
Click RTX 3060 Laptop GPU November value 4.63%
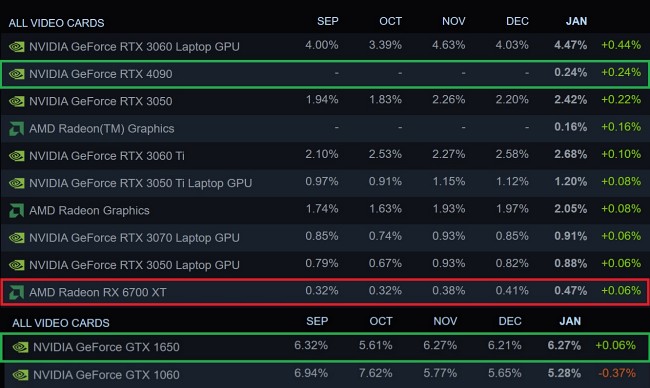click(x=449, y=45)
